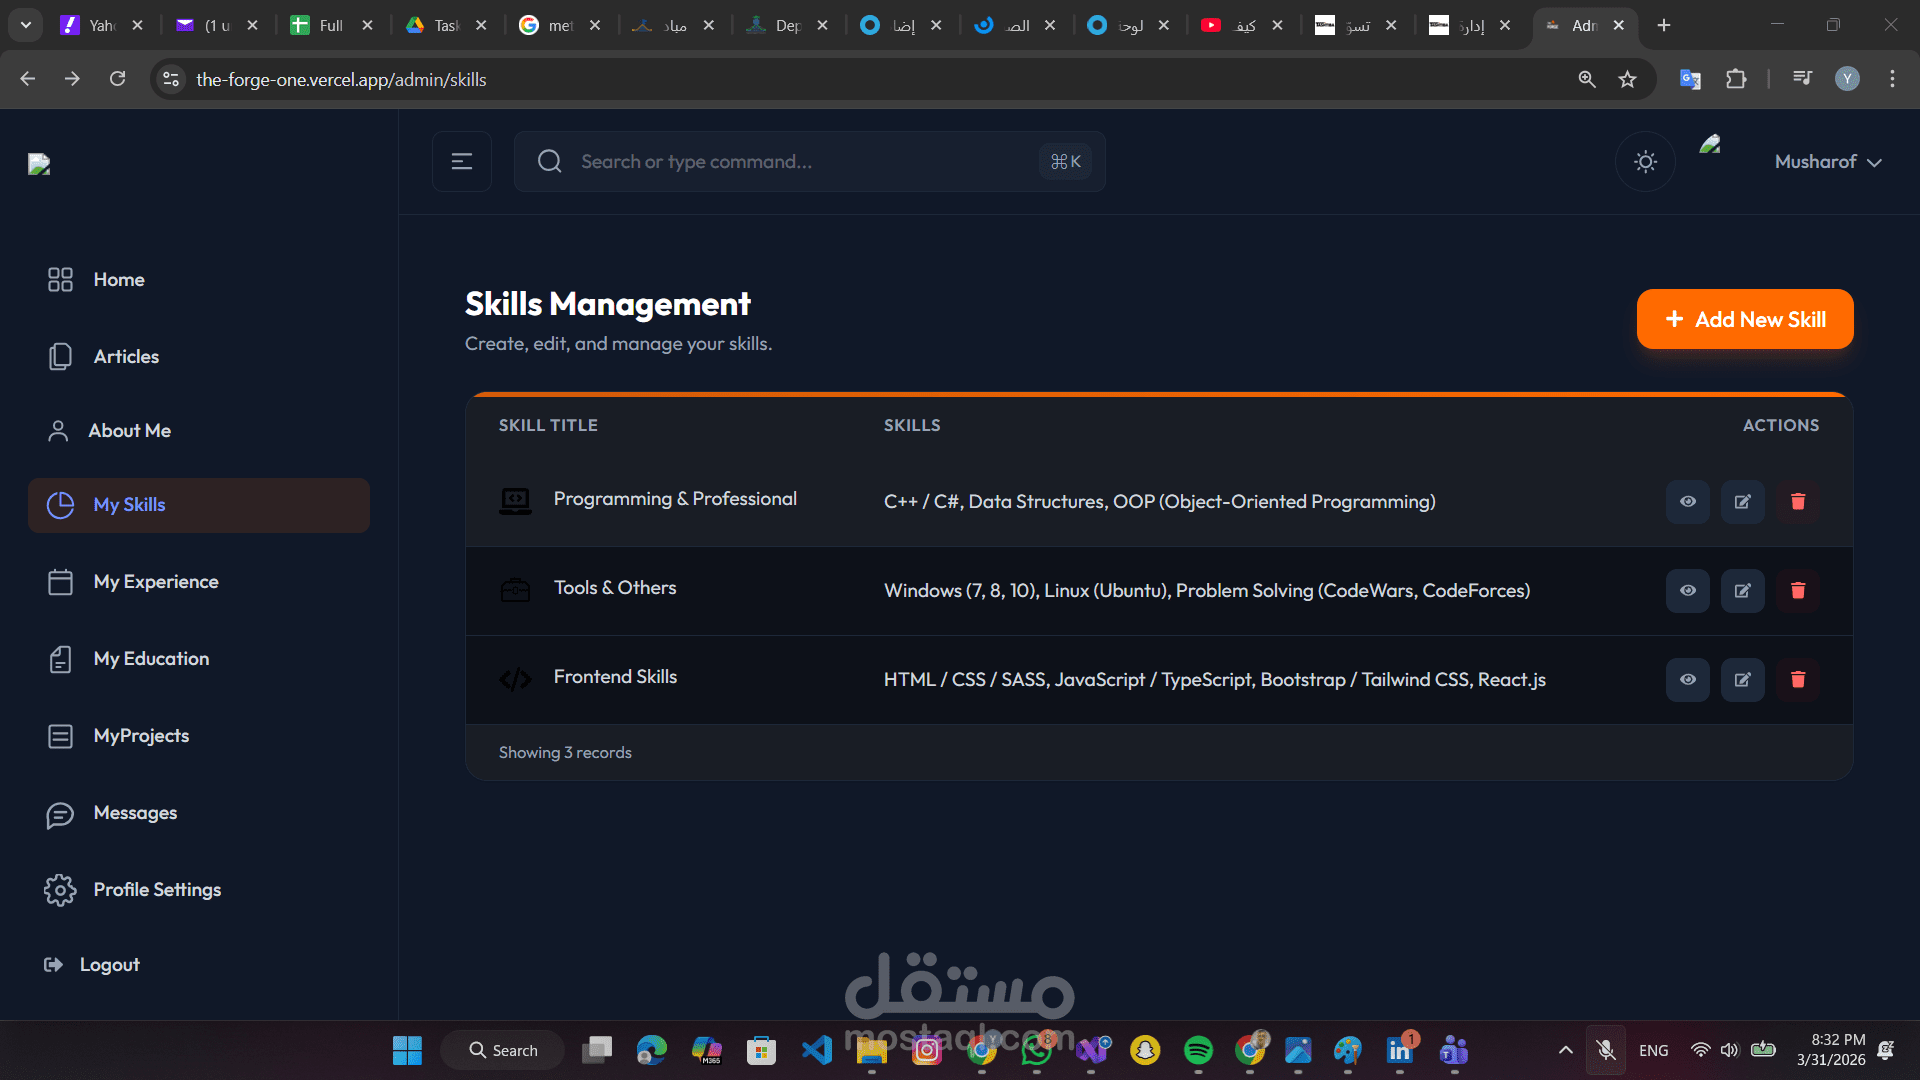
Task: View the Frontend Skills entry with the eye icon
Action: point(1687,680)
